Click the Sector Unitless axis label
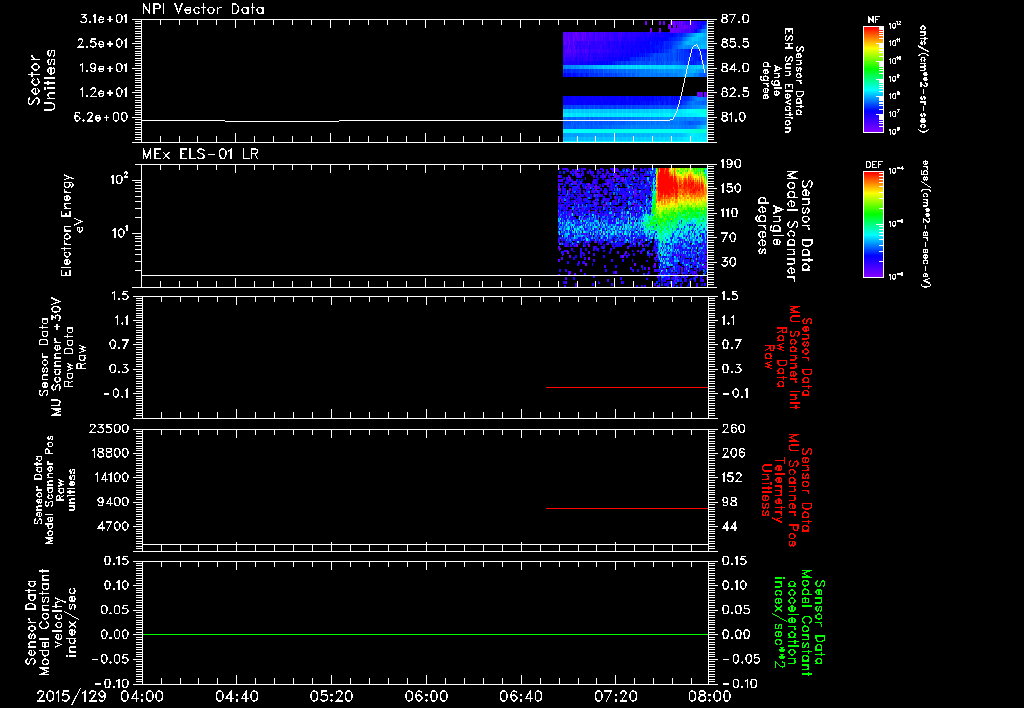1024x708 pixels. pos(42,80)
